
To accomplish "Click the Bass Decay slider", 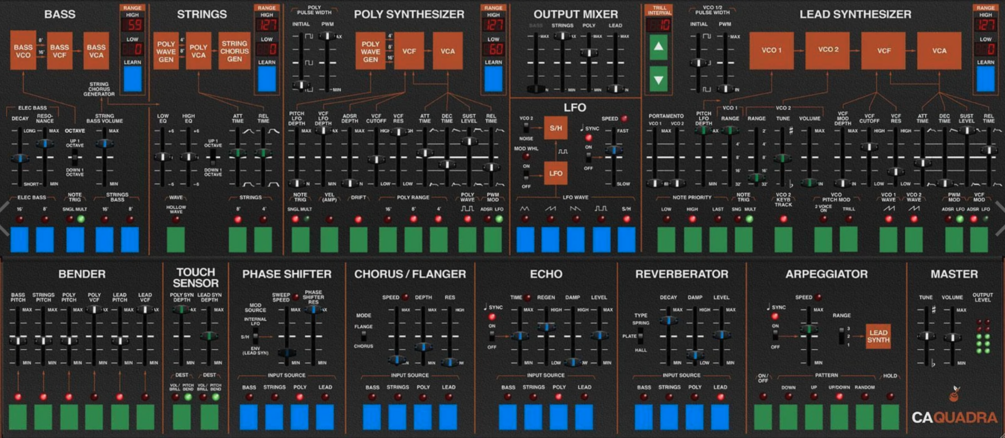I will coord(19,157).
